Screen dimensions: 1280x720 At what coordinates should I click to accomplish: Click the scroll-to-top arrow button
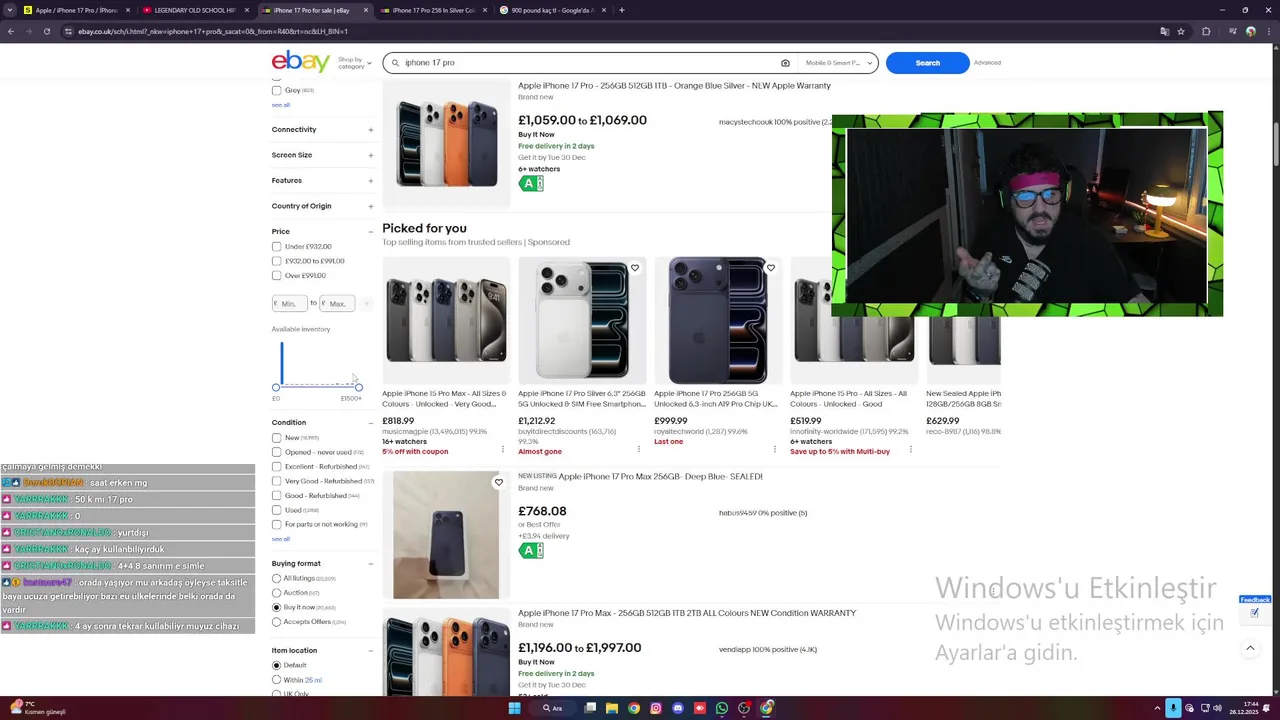(x=1250, y=648)
